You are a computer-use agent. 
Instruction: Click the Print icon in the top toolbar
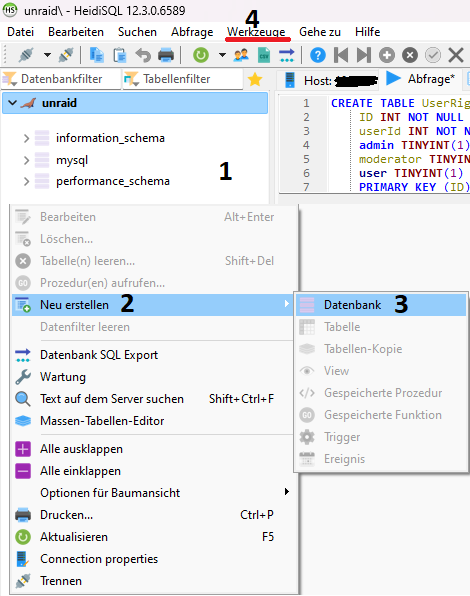pyautogui.click(x=166, y=55)
